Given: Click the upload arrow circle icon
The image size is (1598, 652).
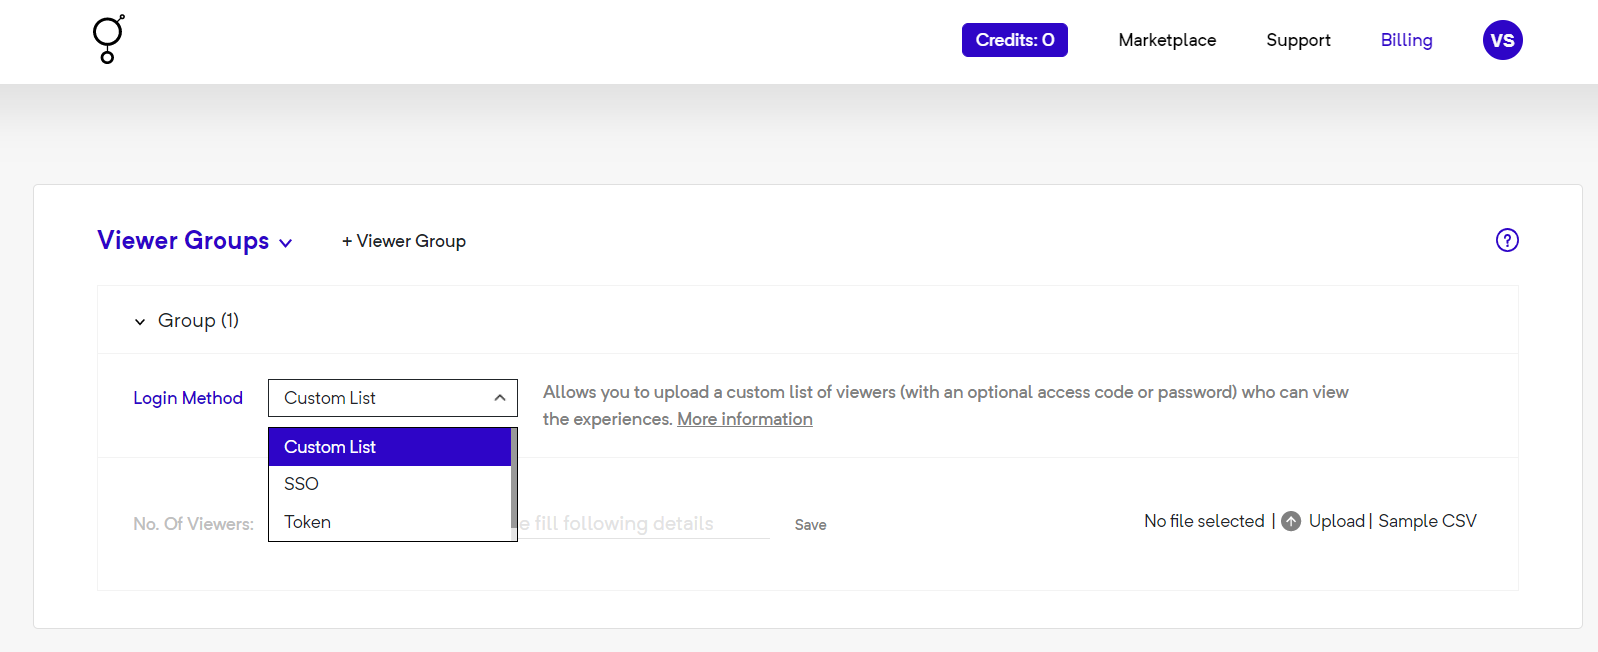Looking at the screenshot, I should click(x=1291, y=521).
